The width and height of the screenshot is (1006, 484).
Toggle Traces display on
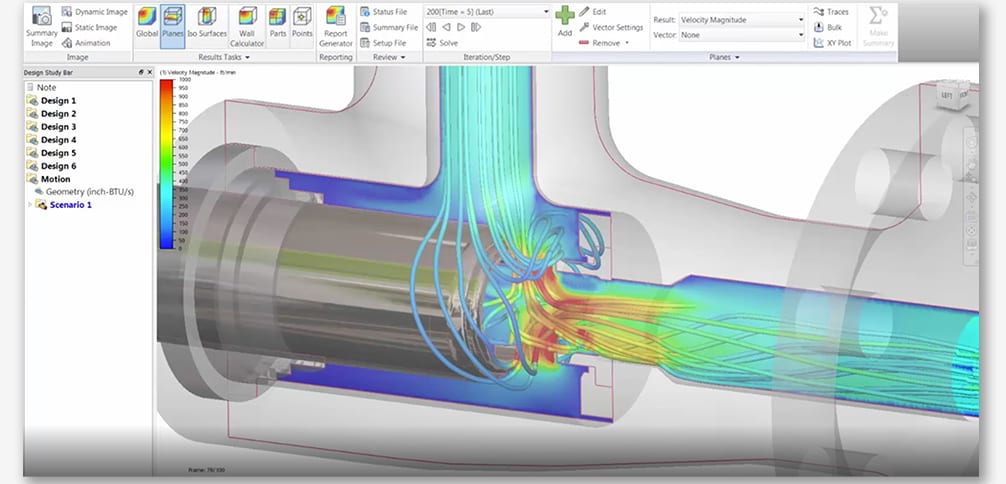click(830, 12)
